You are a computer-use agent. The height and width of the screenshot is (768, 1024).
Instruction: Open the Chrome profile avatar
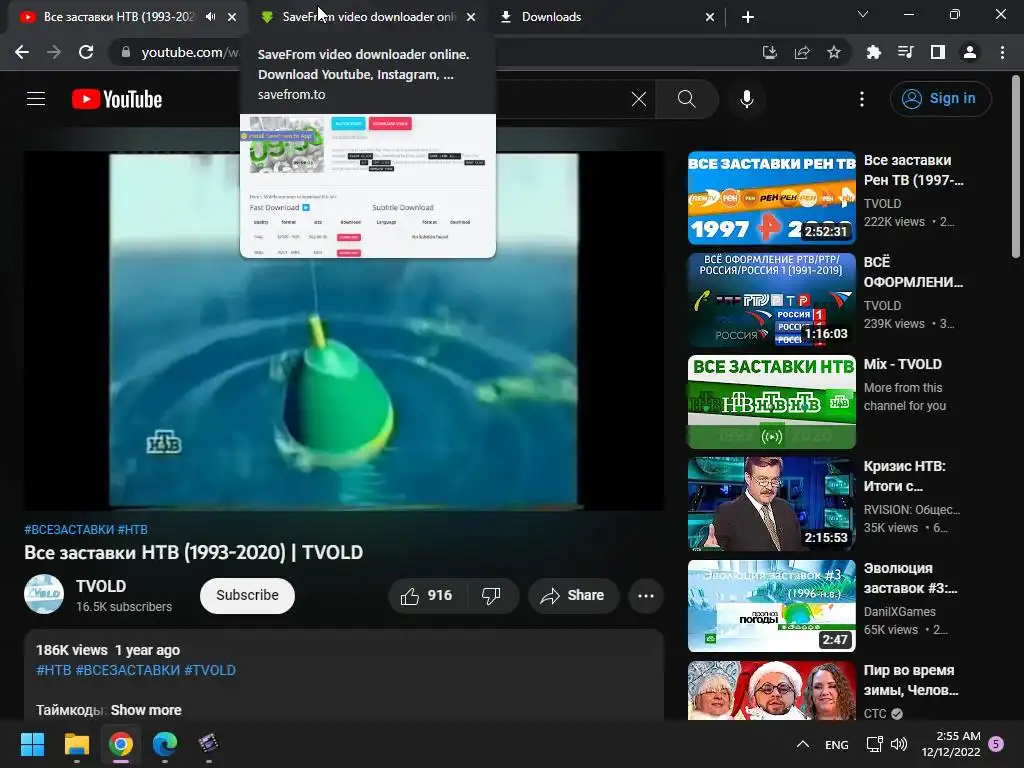point(970,52)
